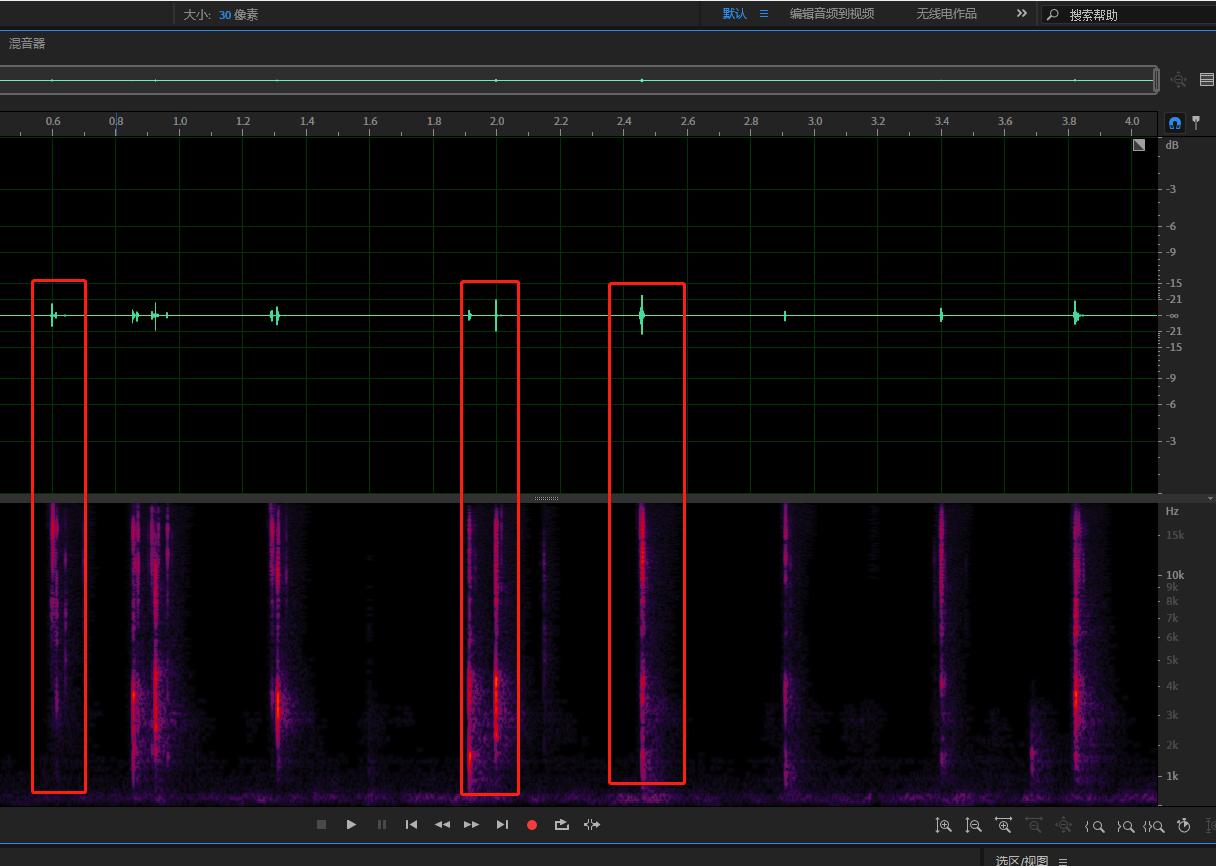This screenshot has width=1216, height=866.
Task: Start recording with the red Record button
Action: pos(532,825)
